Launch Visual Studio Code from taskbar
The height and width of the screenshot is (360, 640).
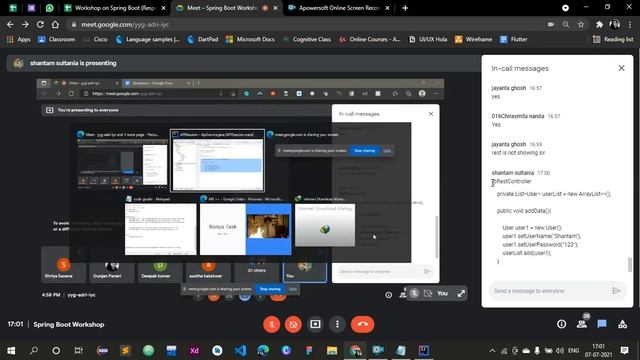click(240, 351)
